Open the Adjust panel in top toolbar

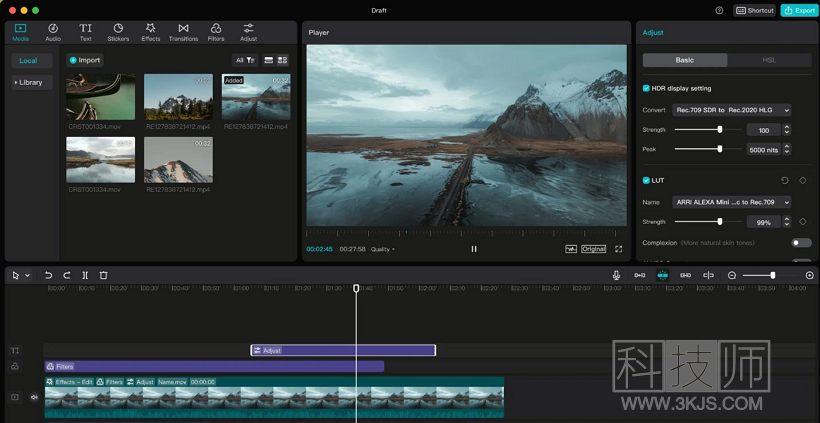(248, 32)
